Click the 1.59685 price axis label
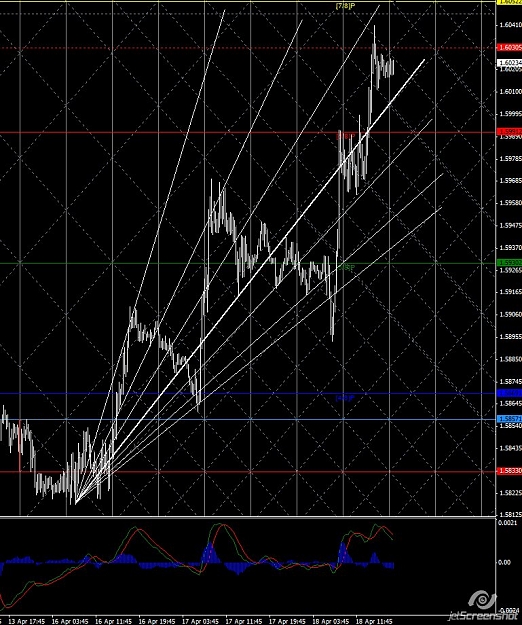 coord(510,180)
